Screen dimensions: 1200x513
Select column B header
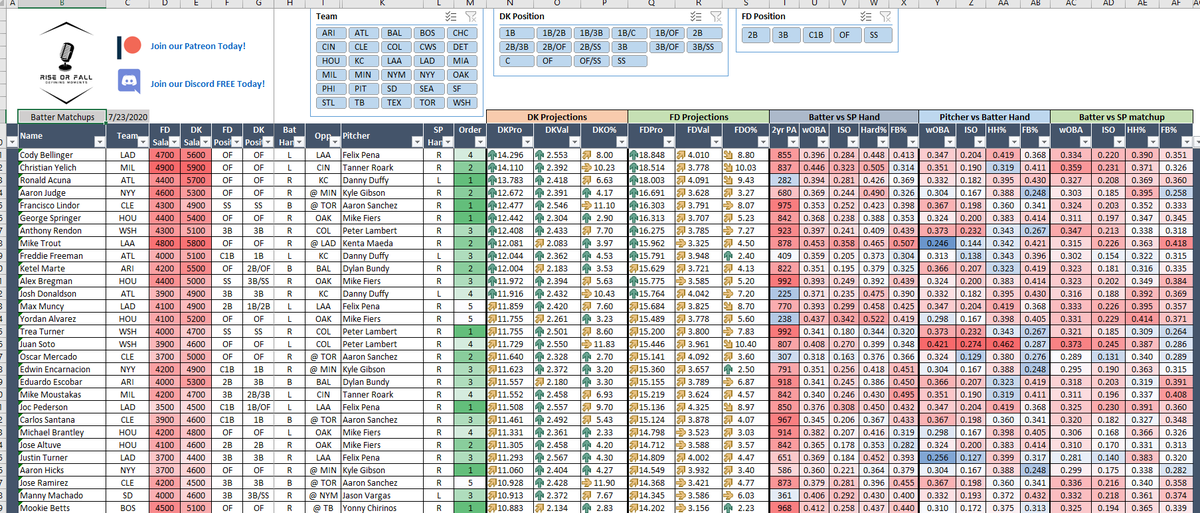pos(60,4)
